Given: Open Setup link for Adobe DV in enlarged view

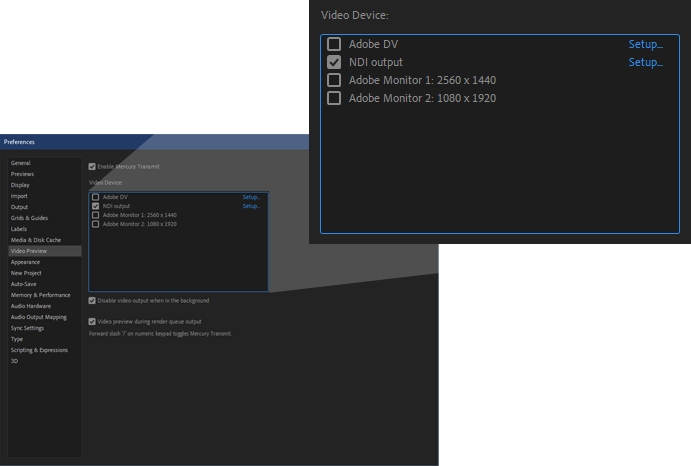Looking at the screenshot, I should coord(645,44).
